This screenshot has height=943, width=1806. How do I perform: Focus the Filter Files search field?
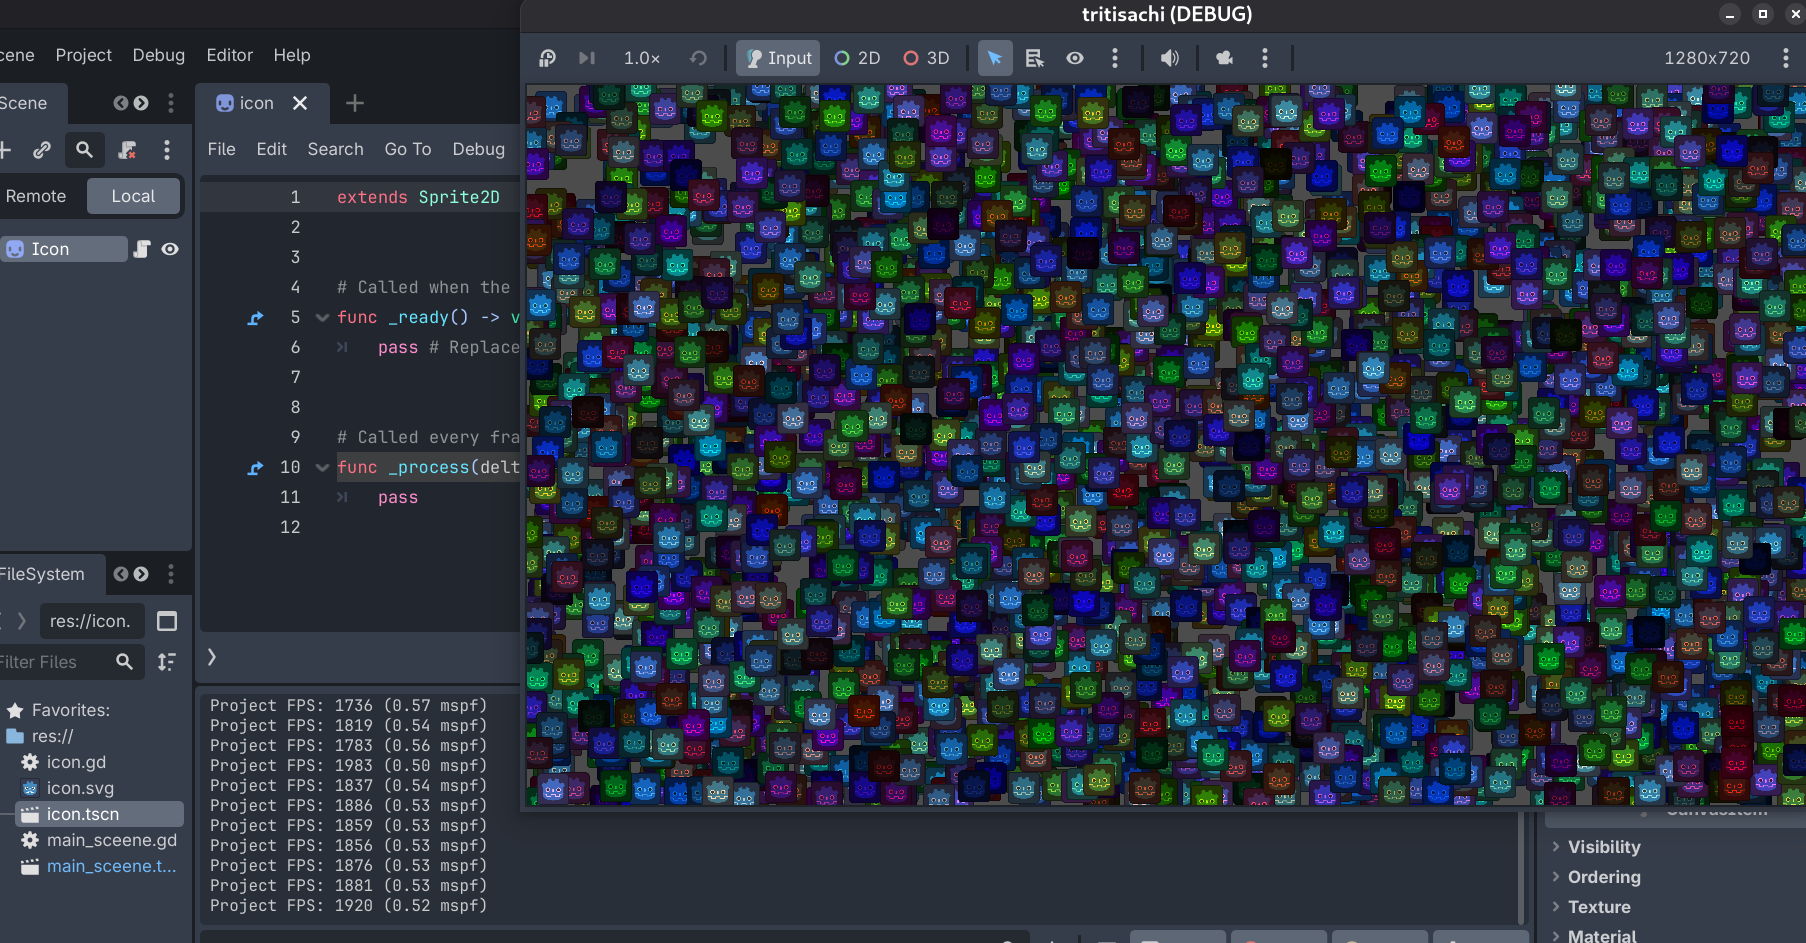[x=68, y=662]
